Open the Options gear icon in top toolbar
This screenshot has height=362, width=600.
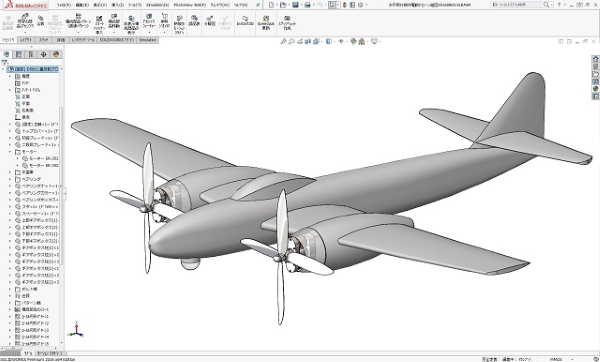[x=360, y=5]
